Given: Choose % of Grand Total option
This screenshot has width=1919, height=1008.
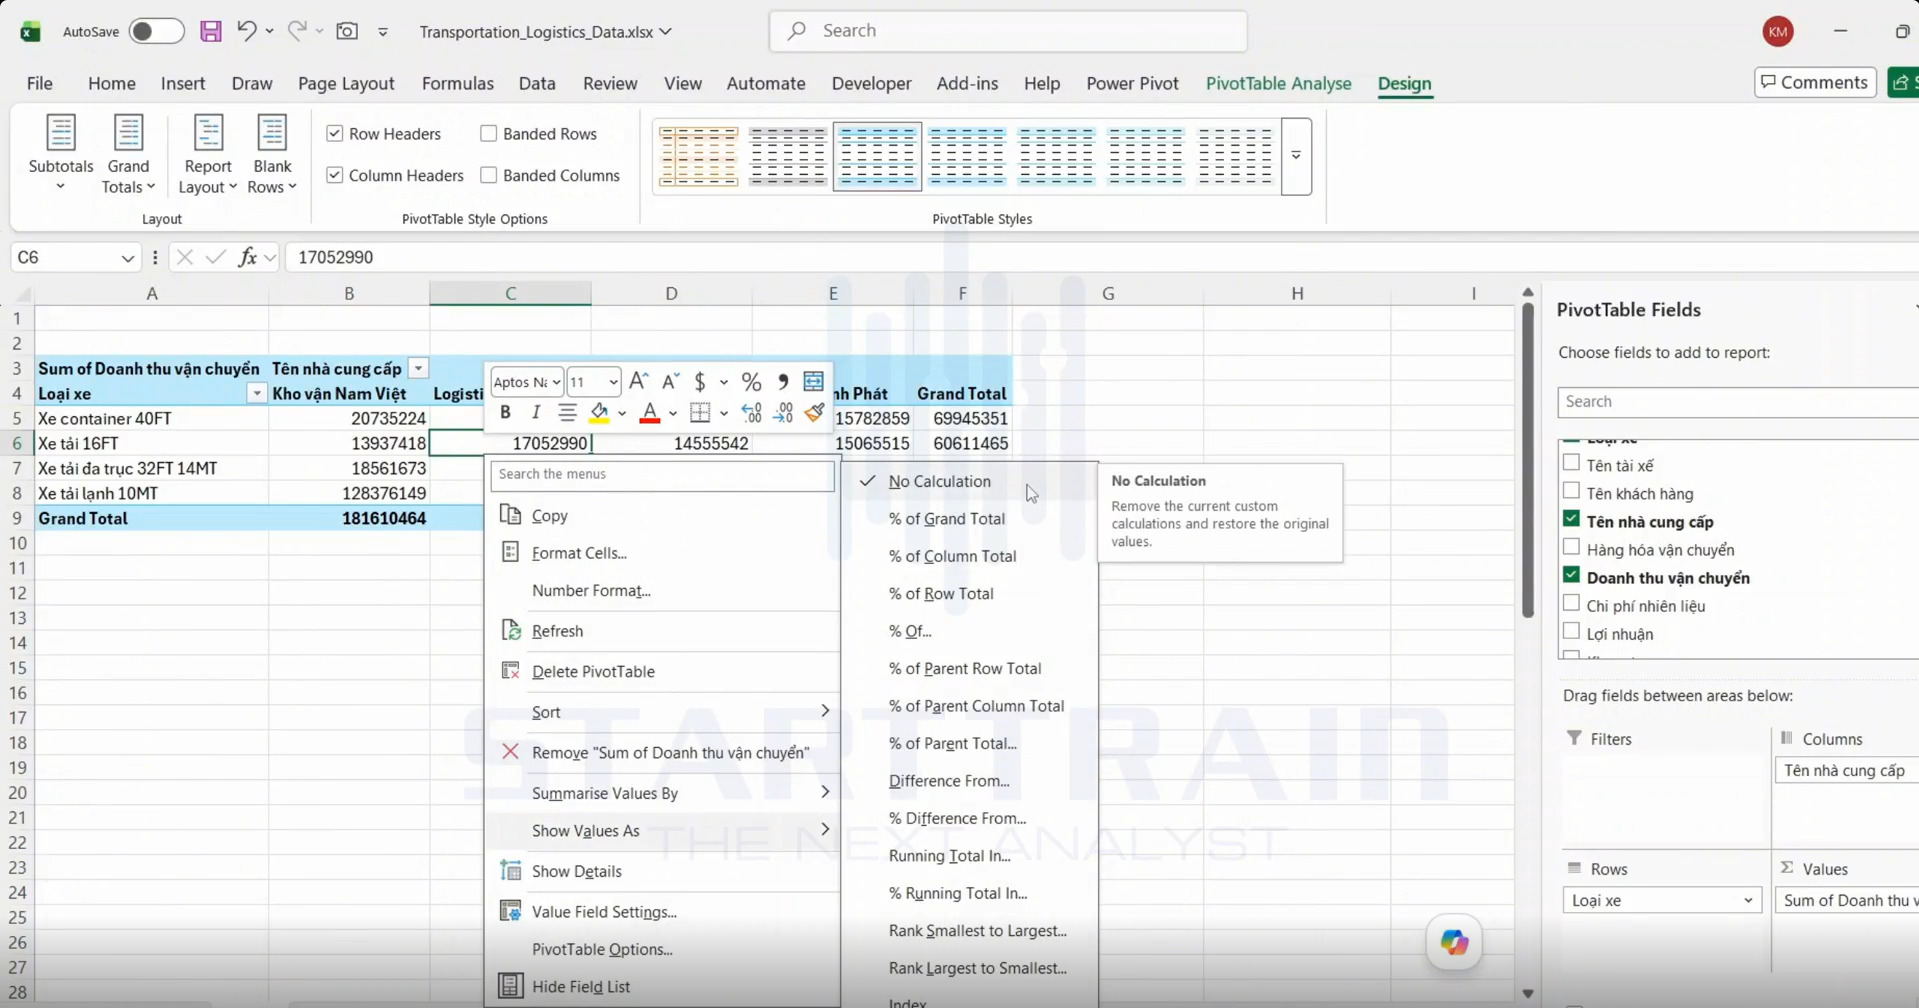Looking at the screenshot, I should 947,518.
